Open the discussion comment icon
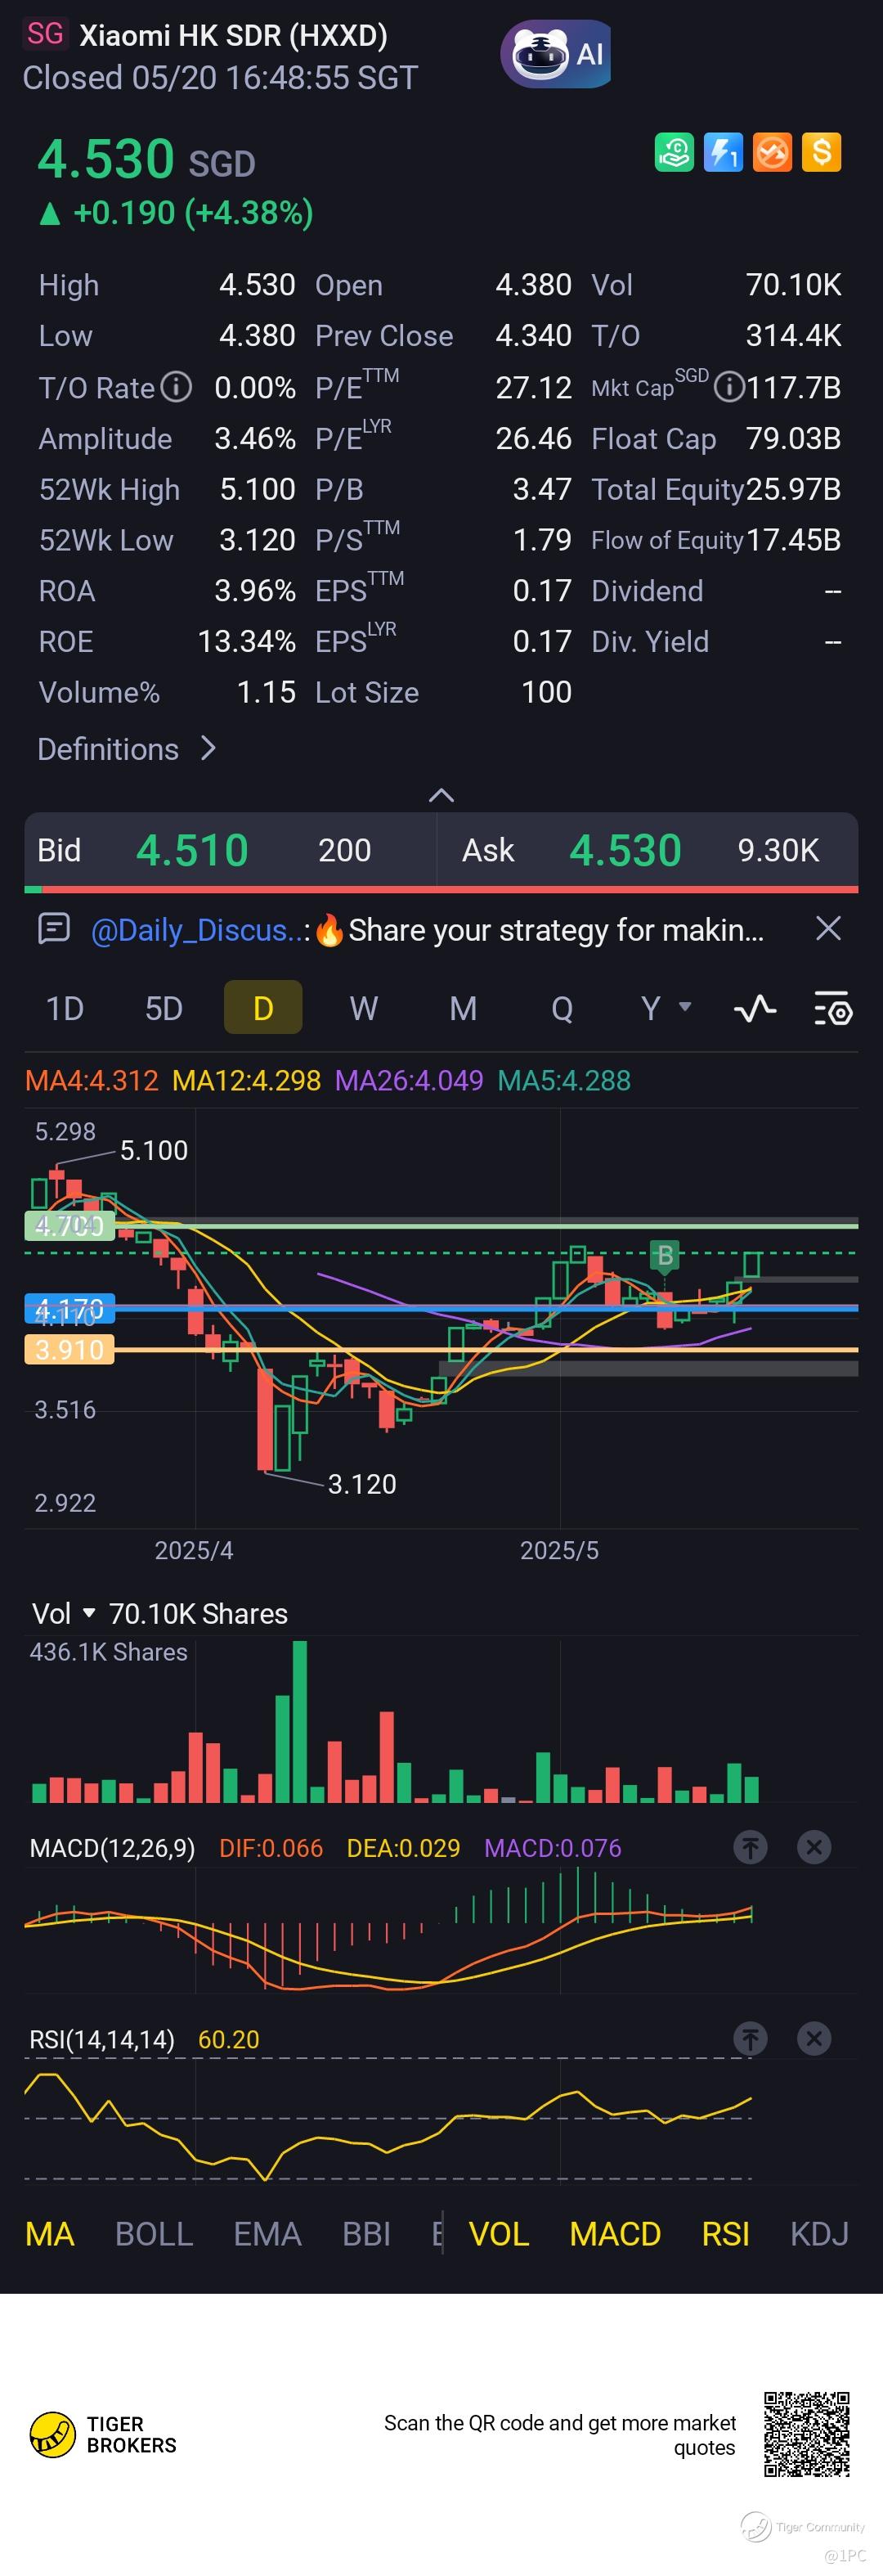The height and width of the screenshot is (2576, 883). pyautogui.click(x=53, y=929)
